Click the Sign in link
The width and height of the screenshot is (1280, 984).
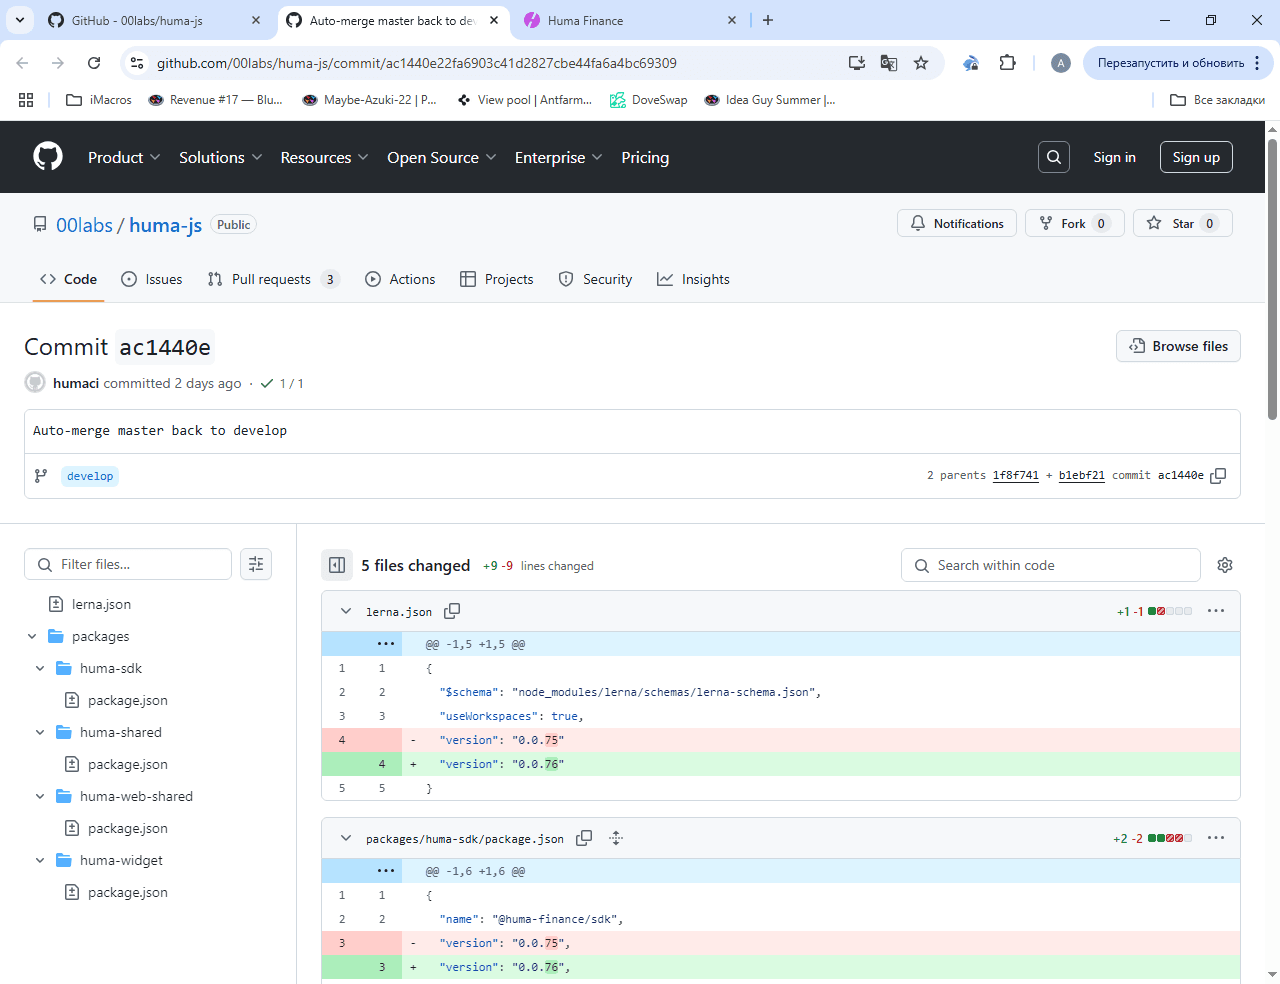click(1114, 157)
